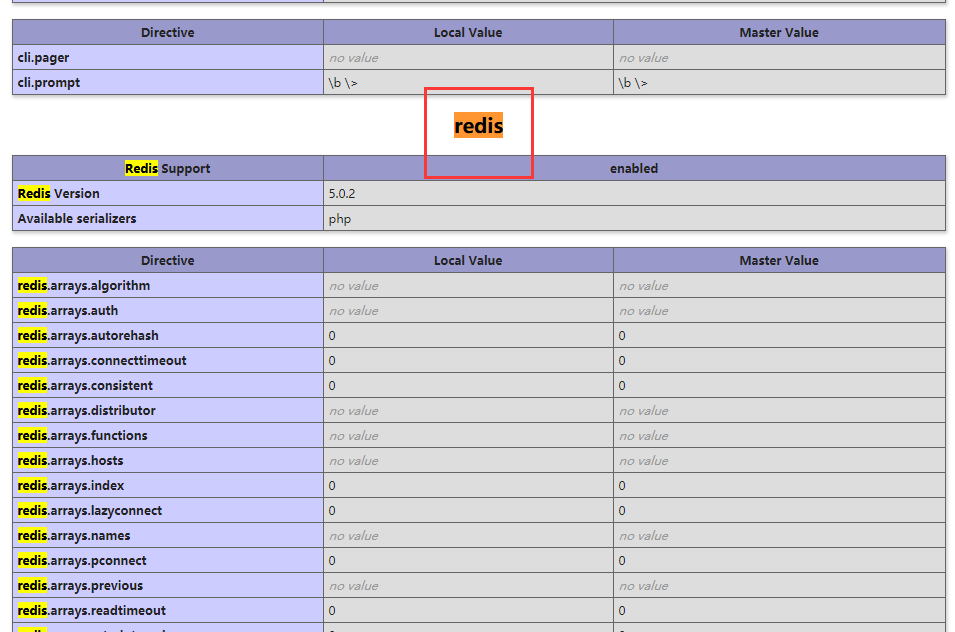Select cli.prompt local value "\b \>"
The height and width of the screenshot is (632, 955).
click(x=343, y=83)
